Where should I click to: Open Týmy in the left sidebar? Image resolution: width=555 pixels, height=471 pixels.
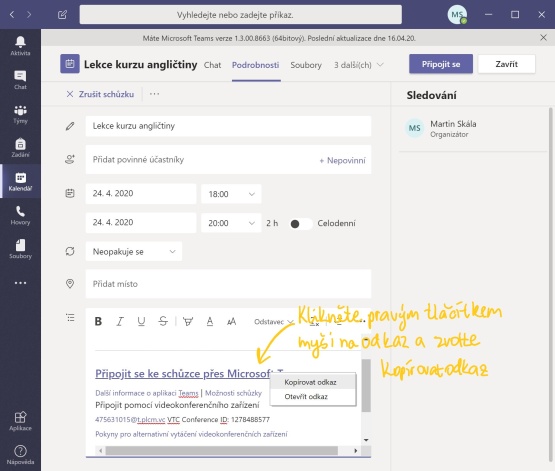tap(20, 114)
